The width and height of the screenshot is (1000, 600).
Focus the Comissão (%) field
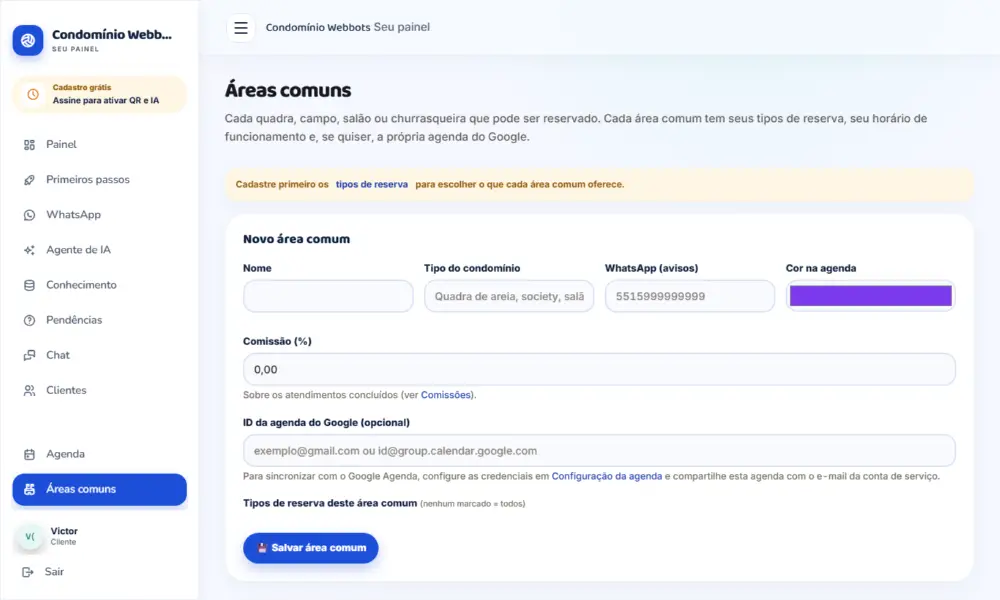click(599, 369)
